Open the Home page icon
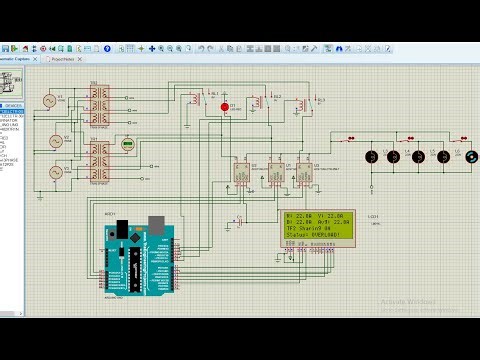 [x=25, y=49]
